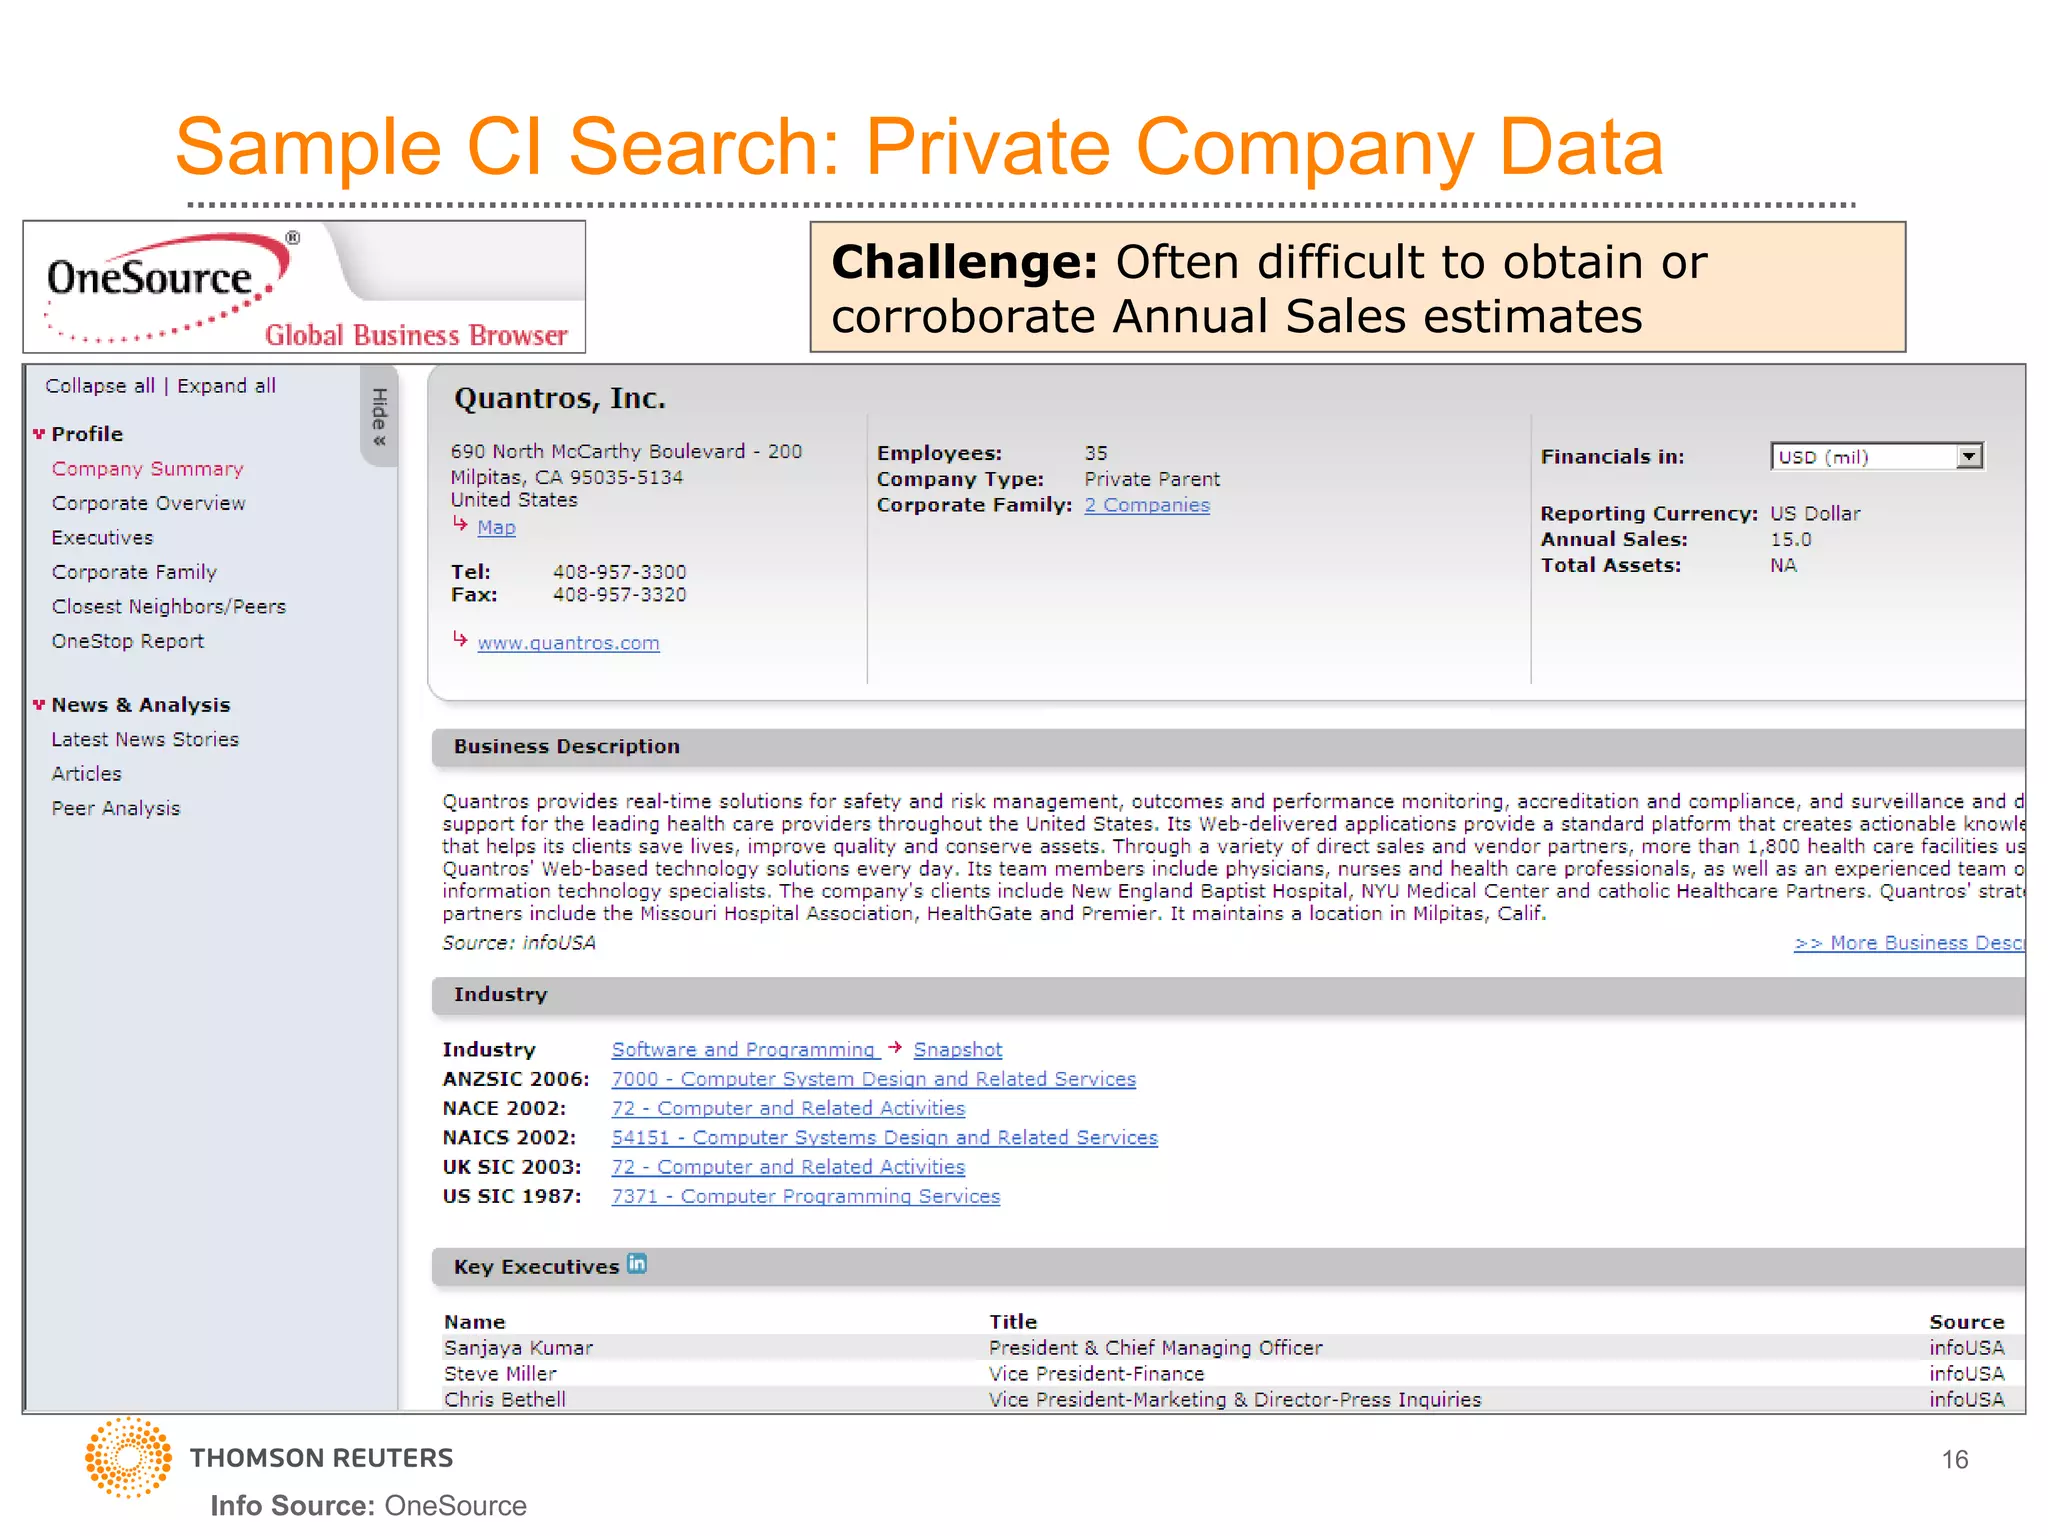Open UK SIC 2003 code 72 link

[x=789, y=1167]
